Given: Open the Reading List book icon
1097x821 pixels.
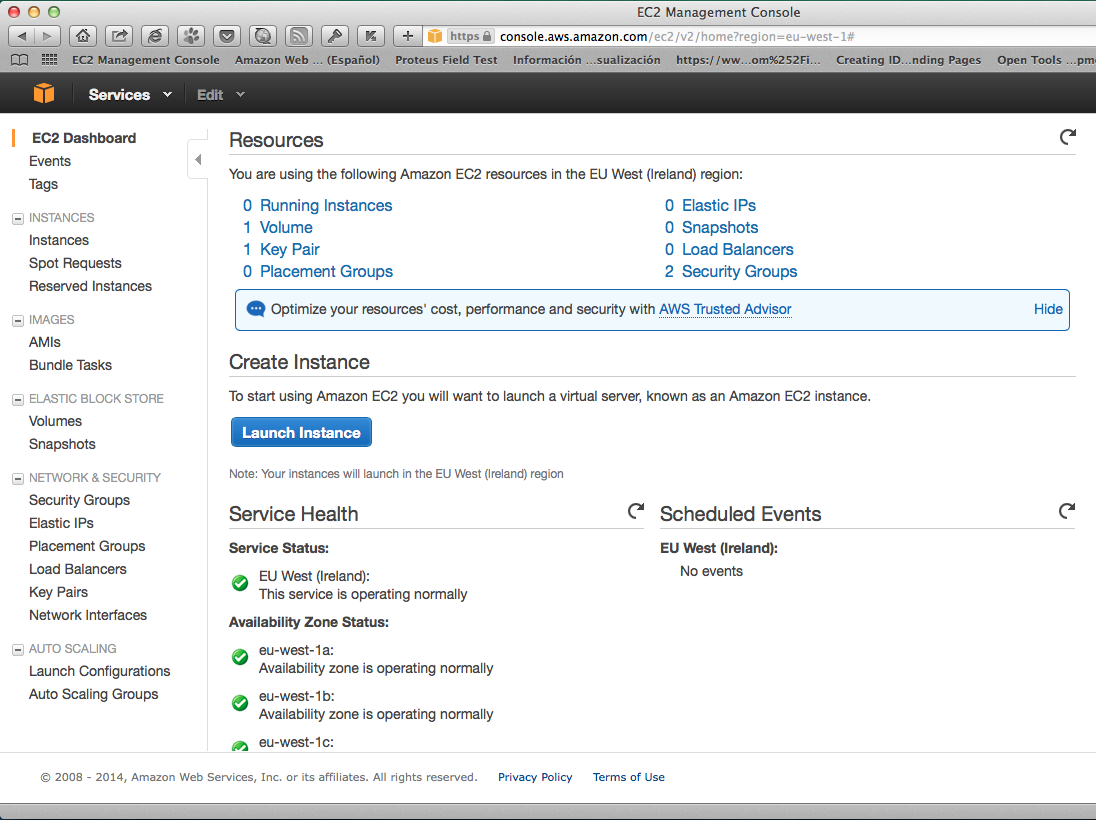Looking at the screenshot, I should point(19,60).
